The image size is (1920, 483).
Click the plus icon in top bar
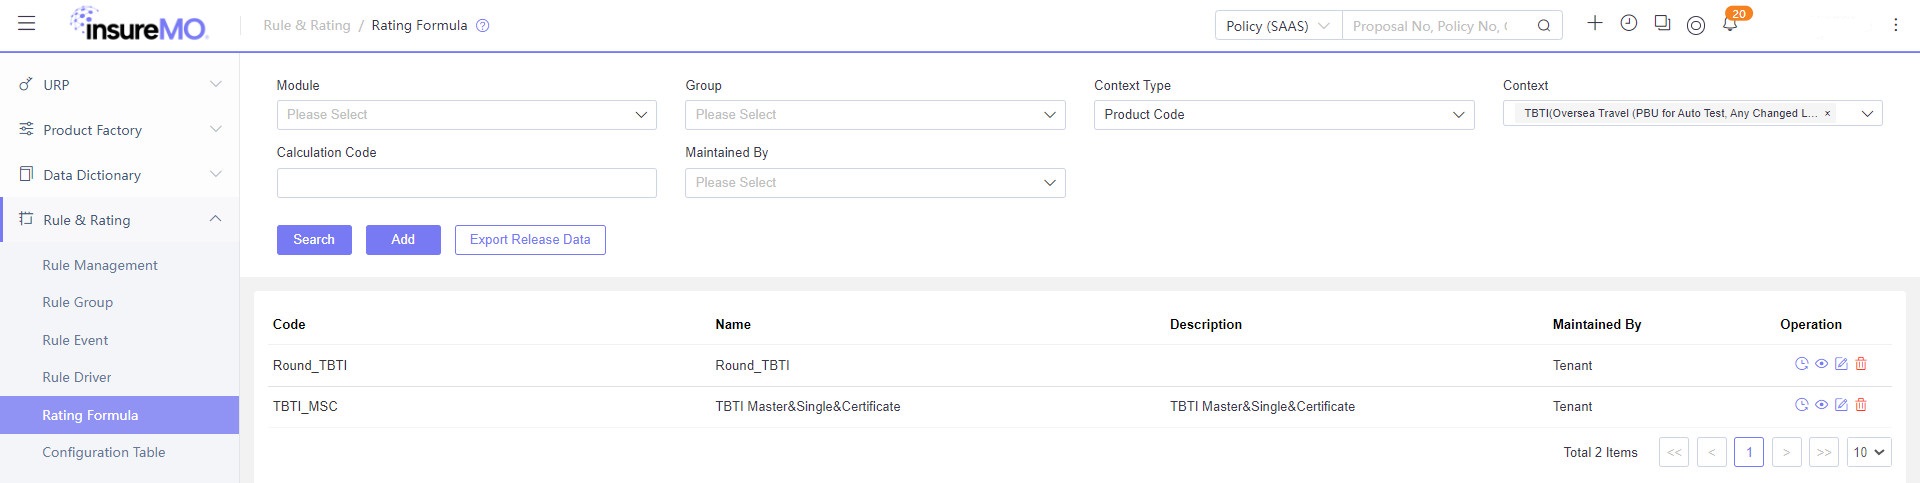(1595, 23)
